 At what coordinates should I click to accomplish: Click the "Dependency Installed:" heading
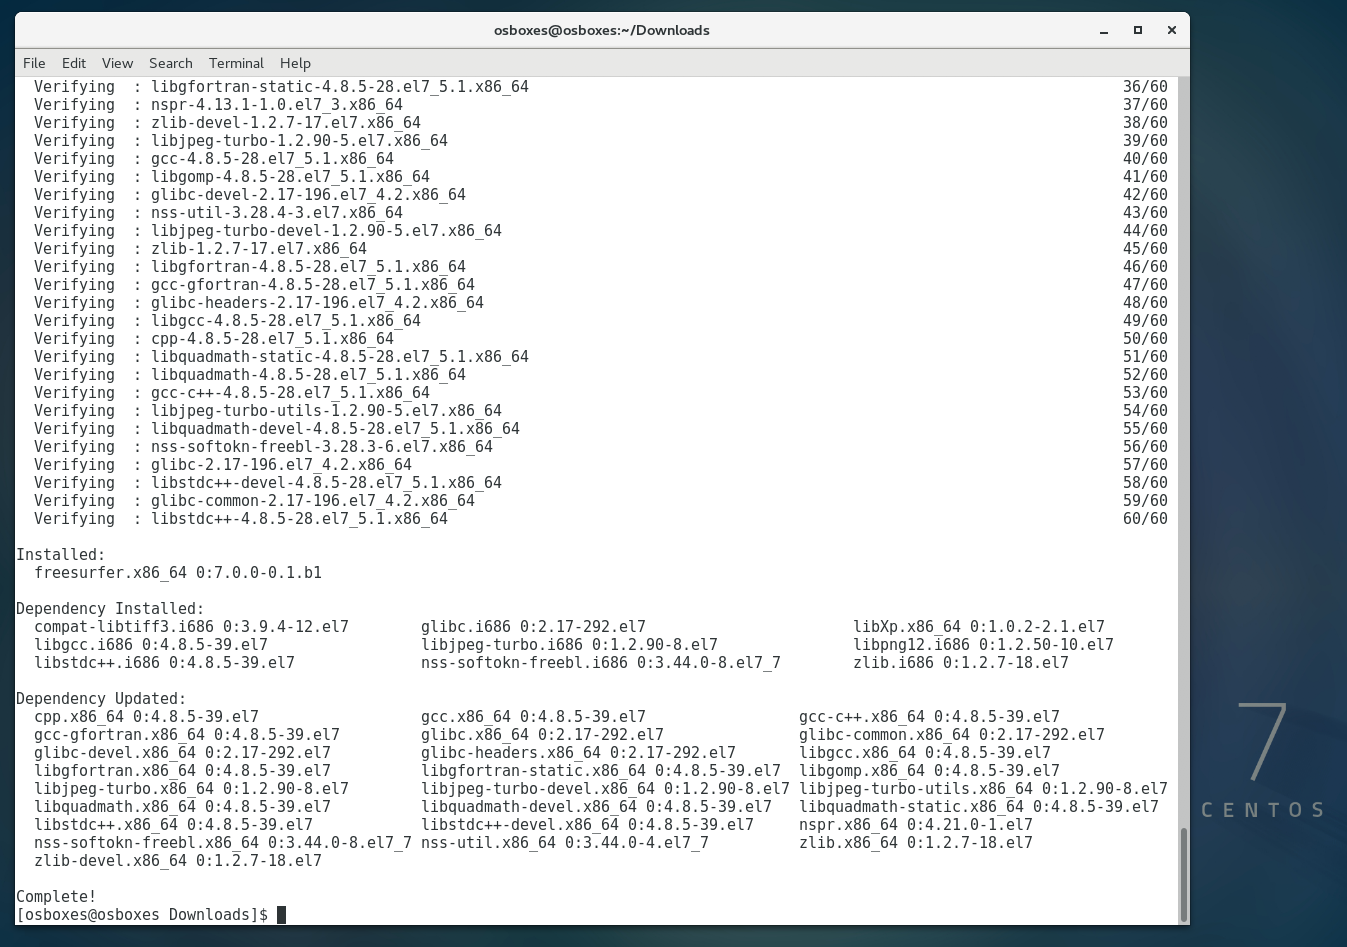(110, 609)
